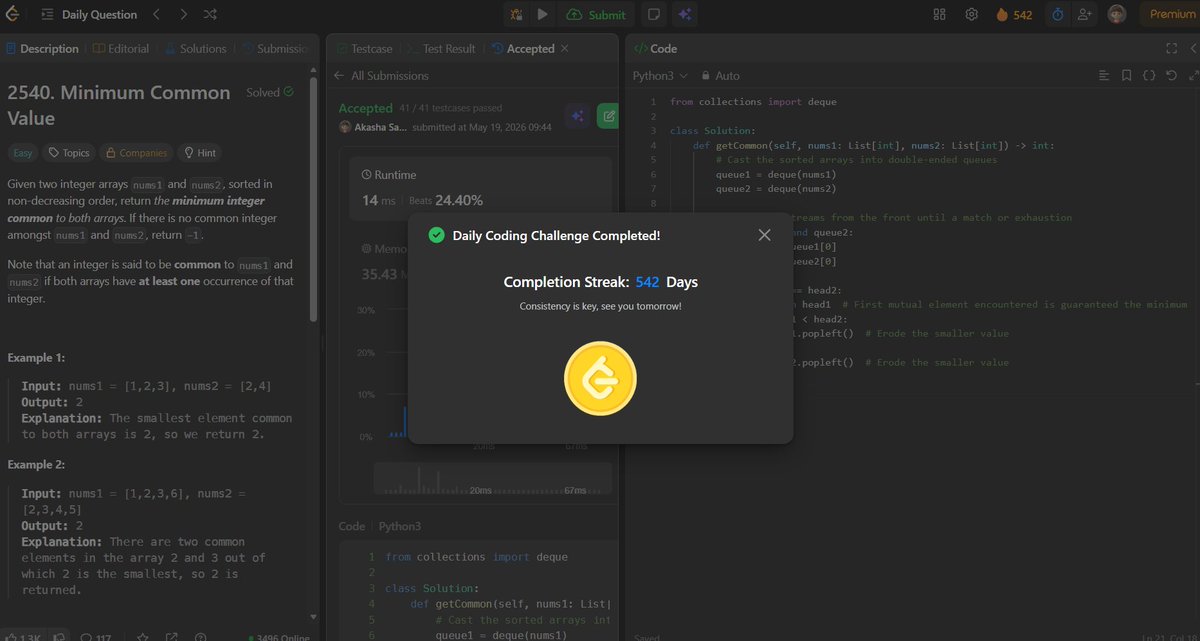Image resolution: width=1200 pixels, height=641 pixels.
Task: Select the Runtime stats card
Action: (x=480, y=187)
